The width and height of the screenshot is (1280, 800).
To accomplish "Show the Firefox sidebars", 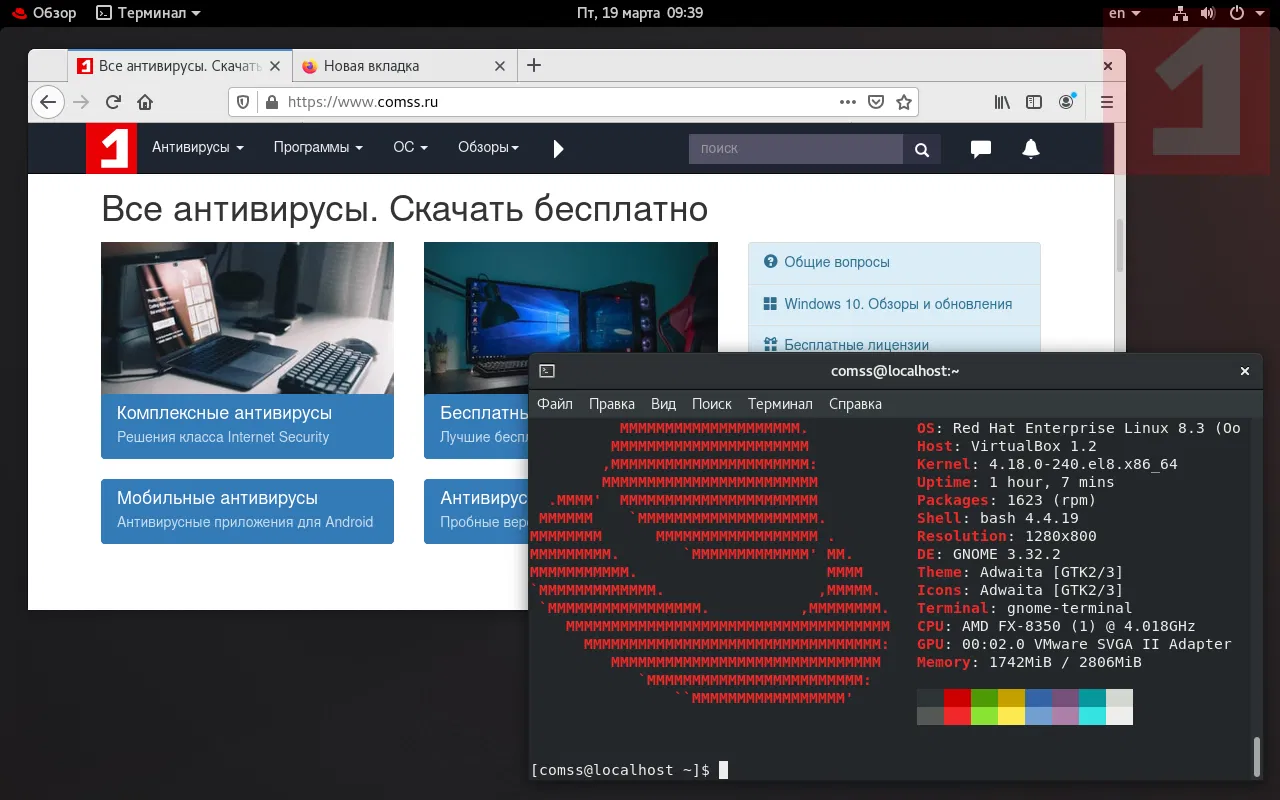I will 1035,102.
